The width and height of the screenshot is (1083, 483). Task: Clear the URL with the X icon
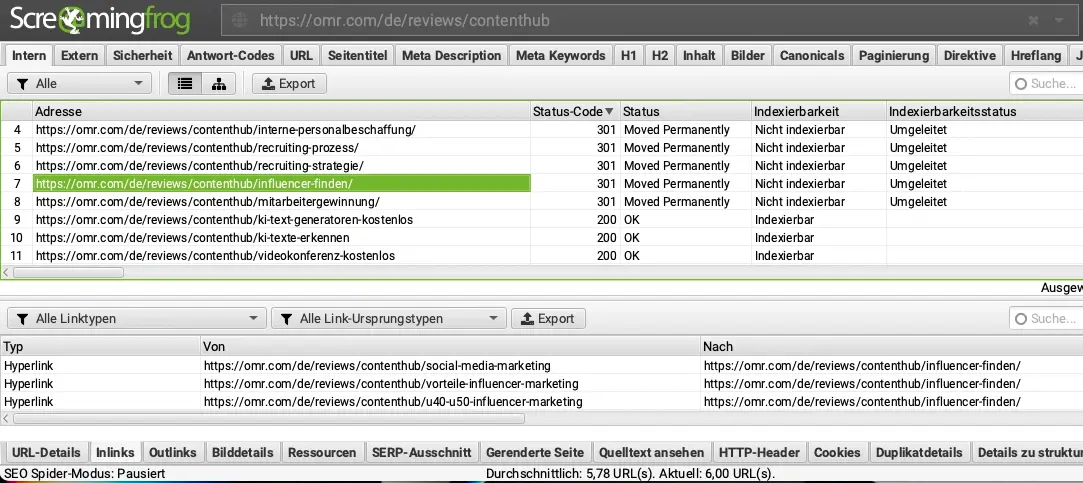pos(1033,21)
